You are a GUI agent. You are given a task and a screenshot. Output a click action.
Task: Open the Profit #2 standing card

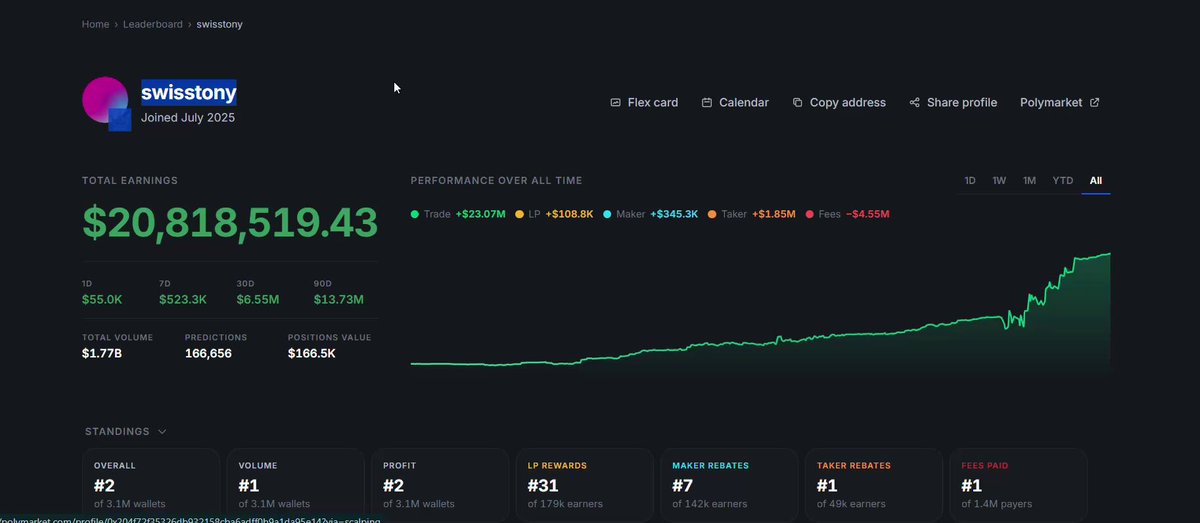click(440, 485)
